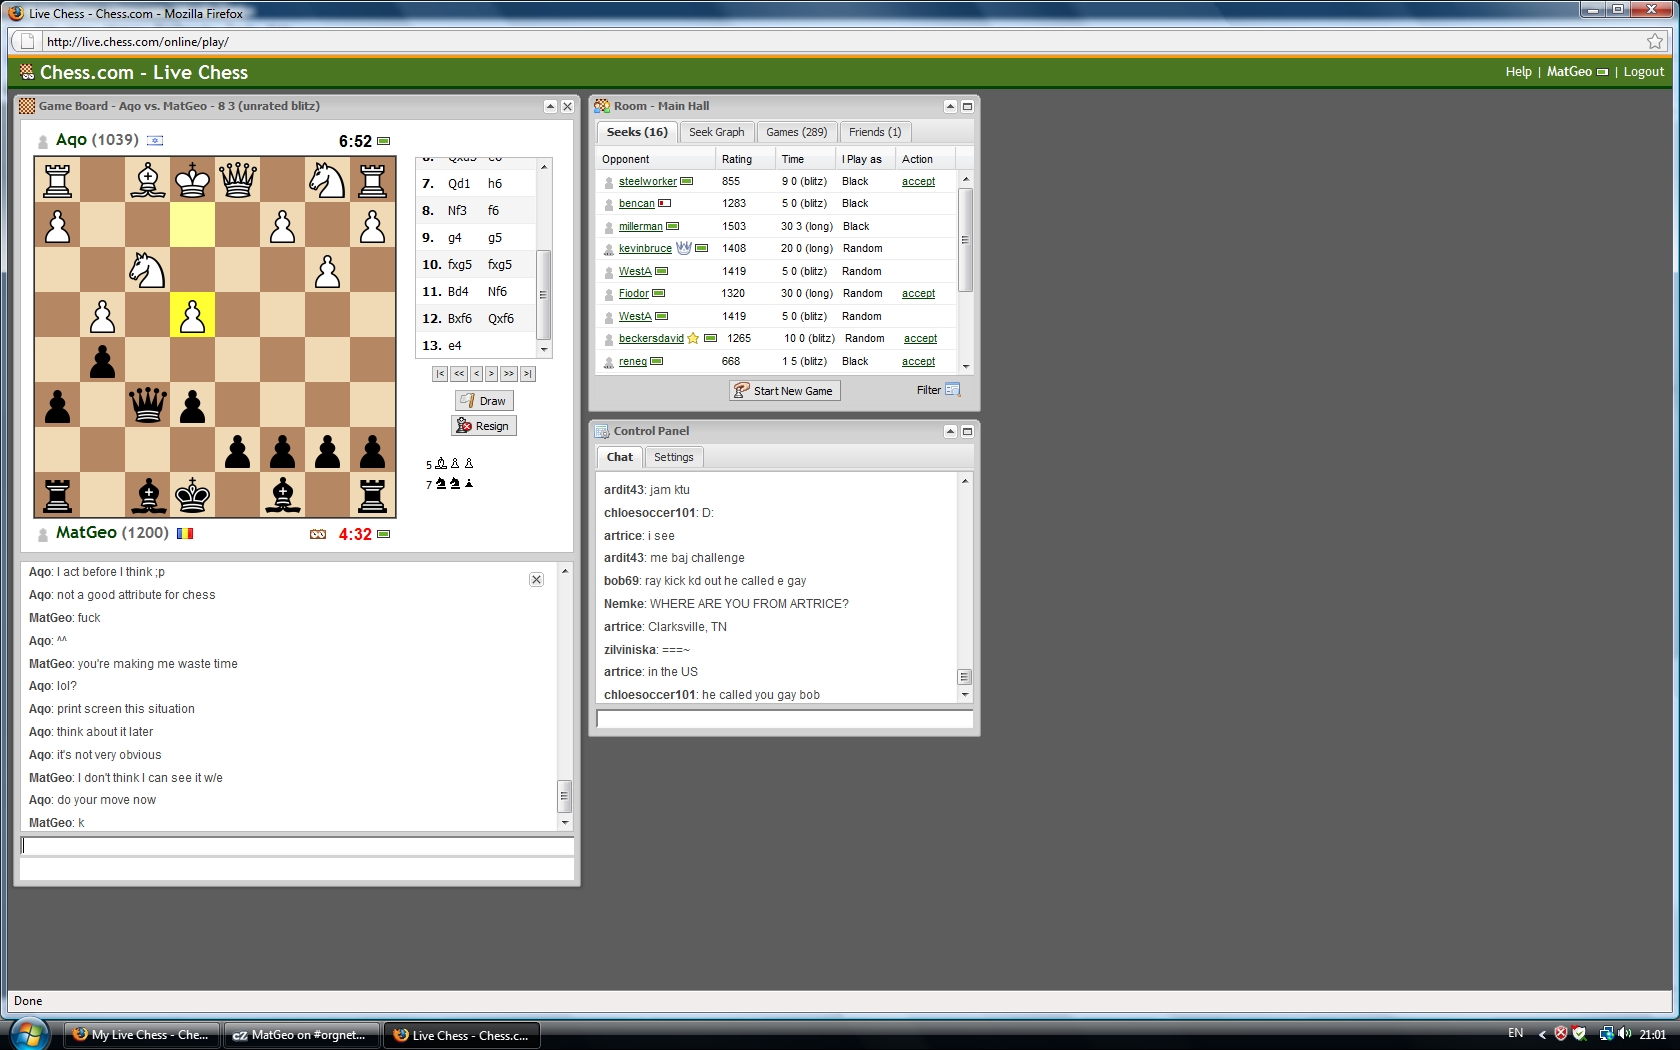Click the crown icon next to kevinbruce

pos(684,248)
